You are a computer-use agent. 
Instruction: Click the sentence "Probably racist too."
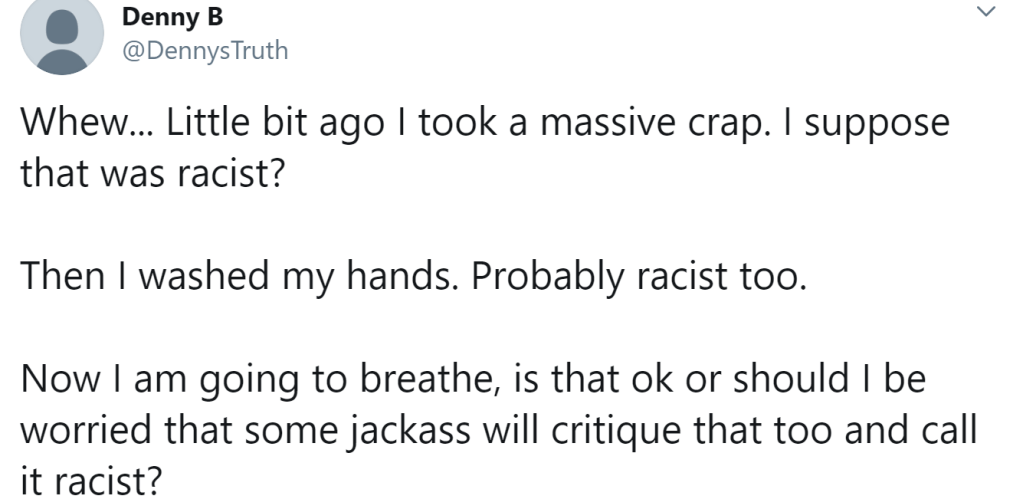click(x=637, y=272)
